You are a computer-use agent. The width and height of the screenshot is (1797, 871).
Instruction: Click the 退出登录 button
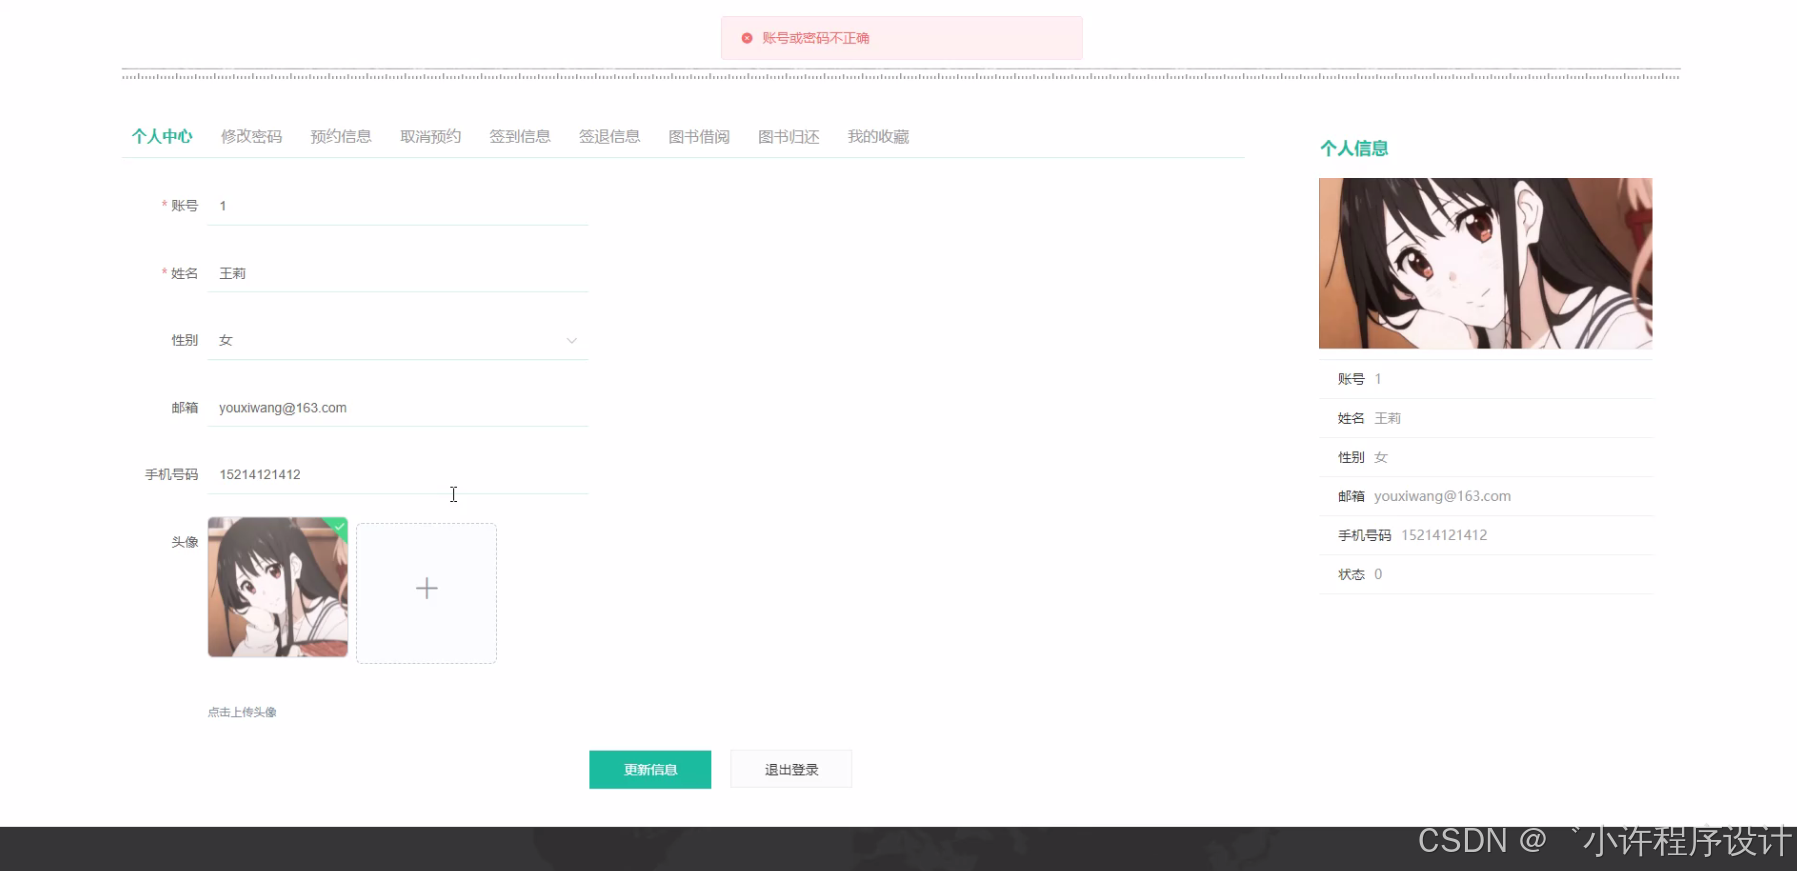(x=791, y=769)
